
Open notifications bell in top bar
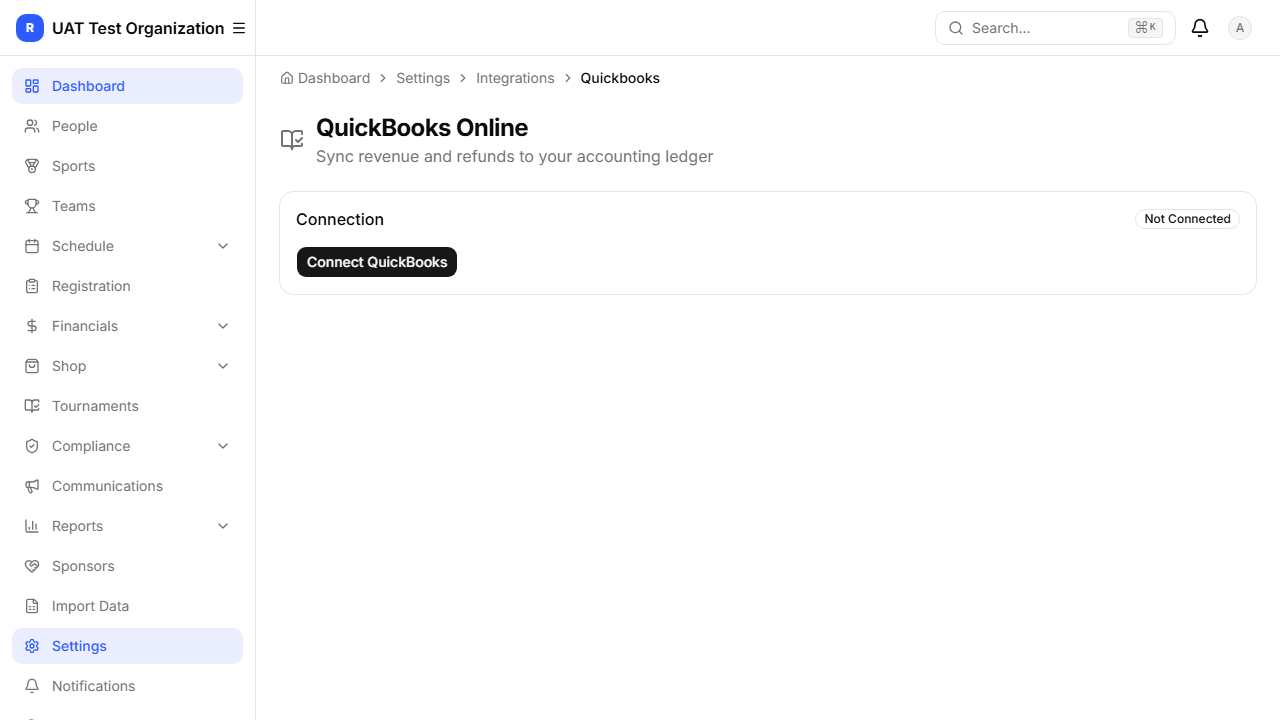pos(1200,28)
